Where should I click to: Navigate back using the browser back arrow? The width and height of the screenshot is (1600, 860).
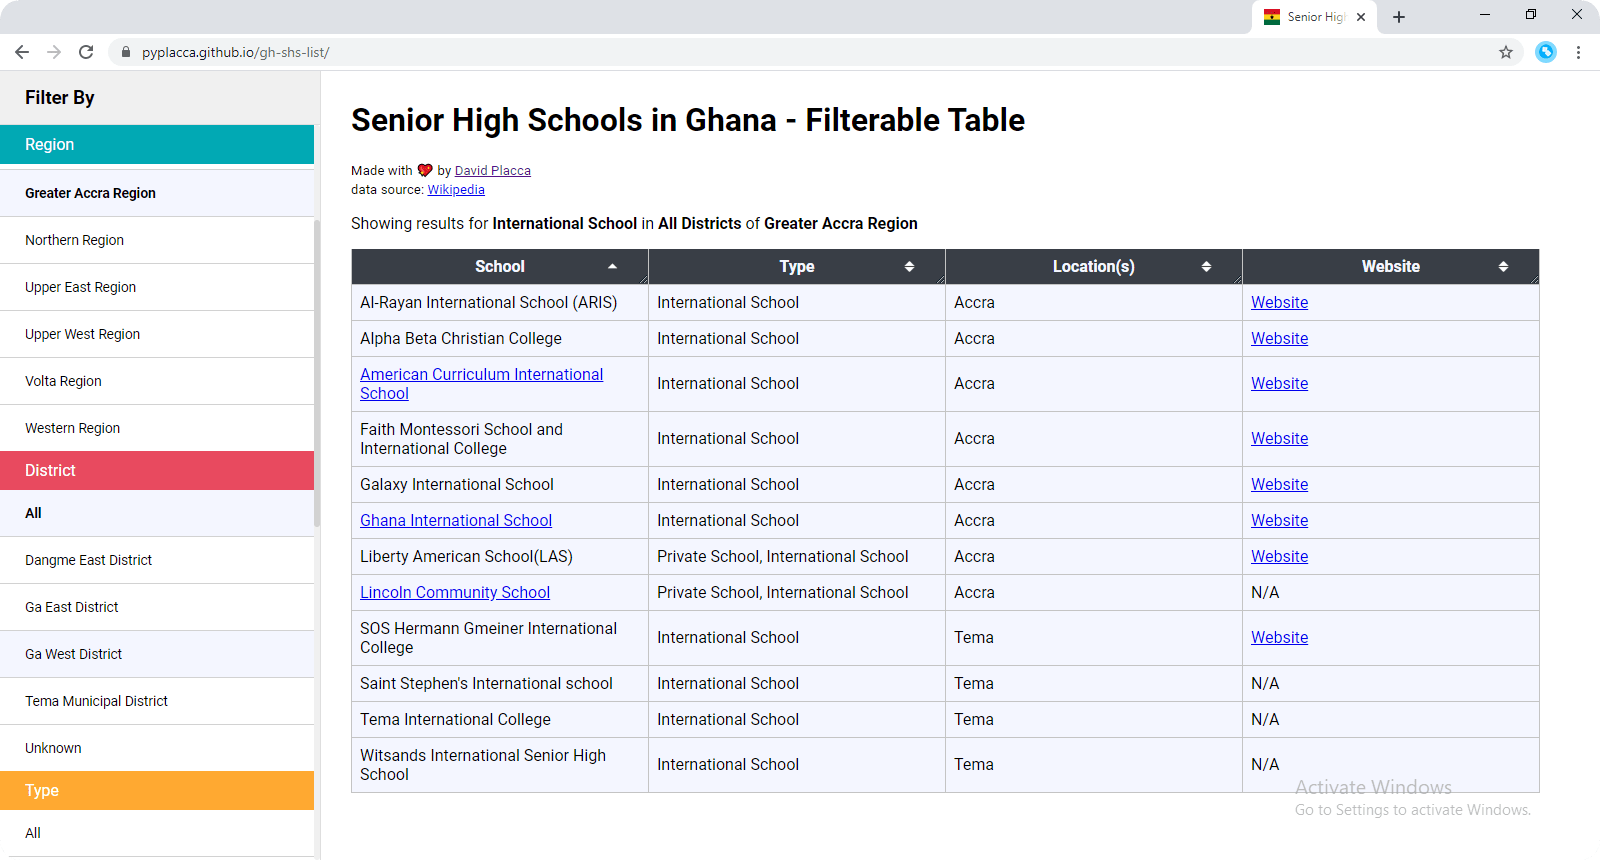click(22, 52)
